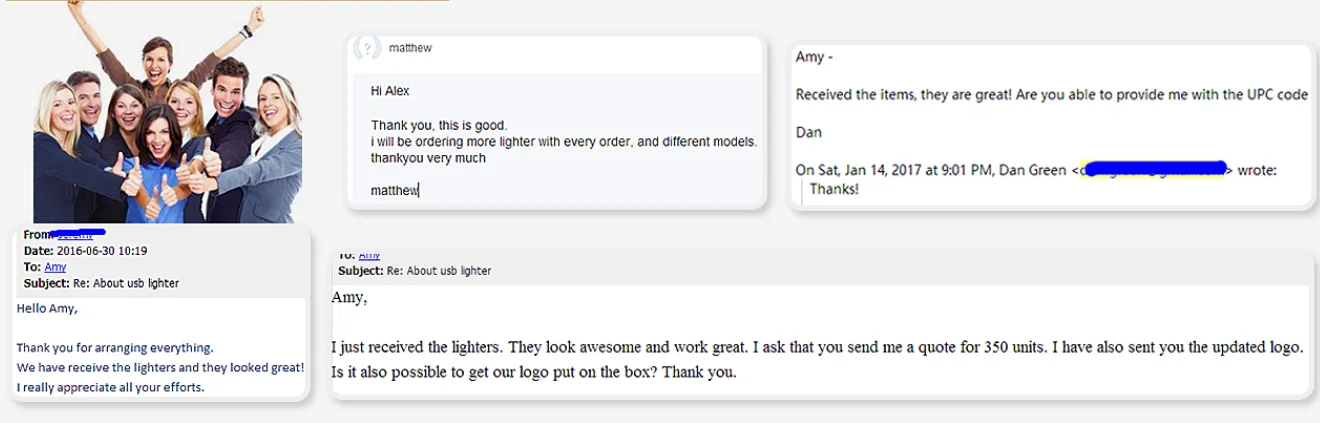Click the matthew sender name in header
Screen dimensions: 1320x423
410,48
